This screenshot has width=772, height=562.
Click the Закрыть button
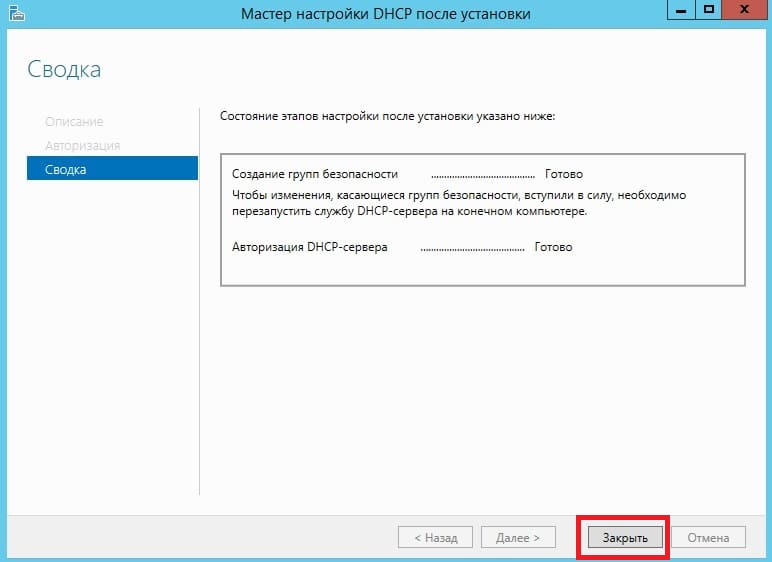click(625, 537)
